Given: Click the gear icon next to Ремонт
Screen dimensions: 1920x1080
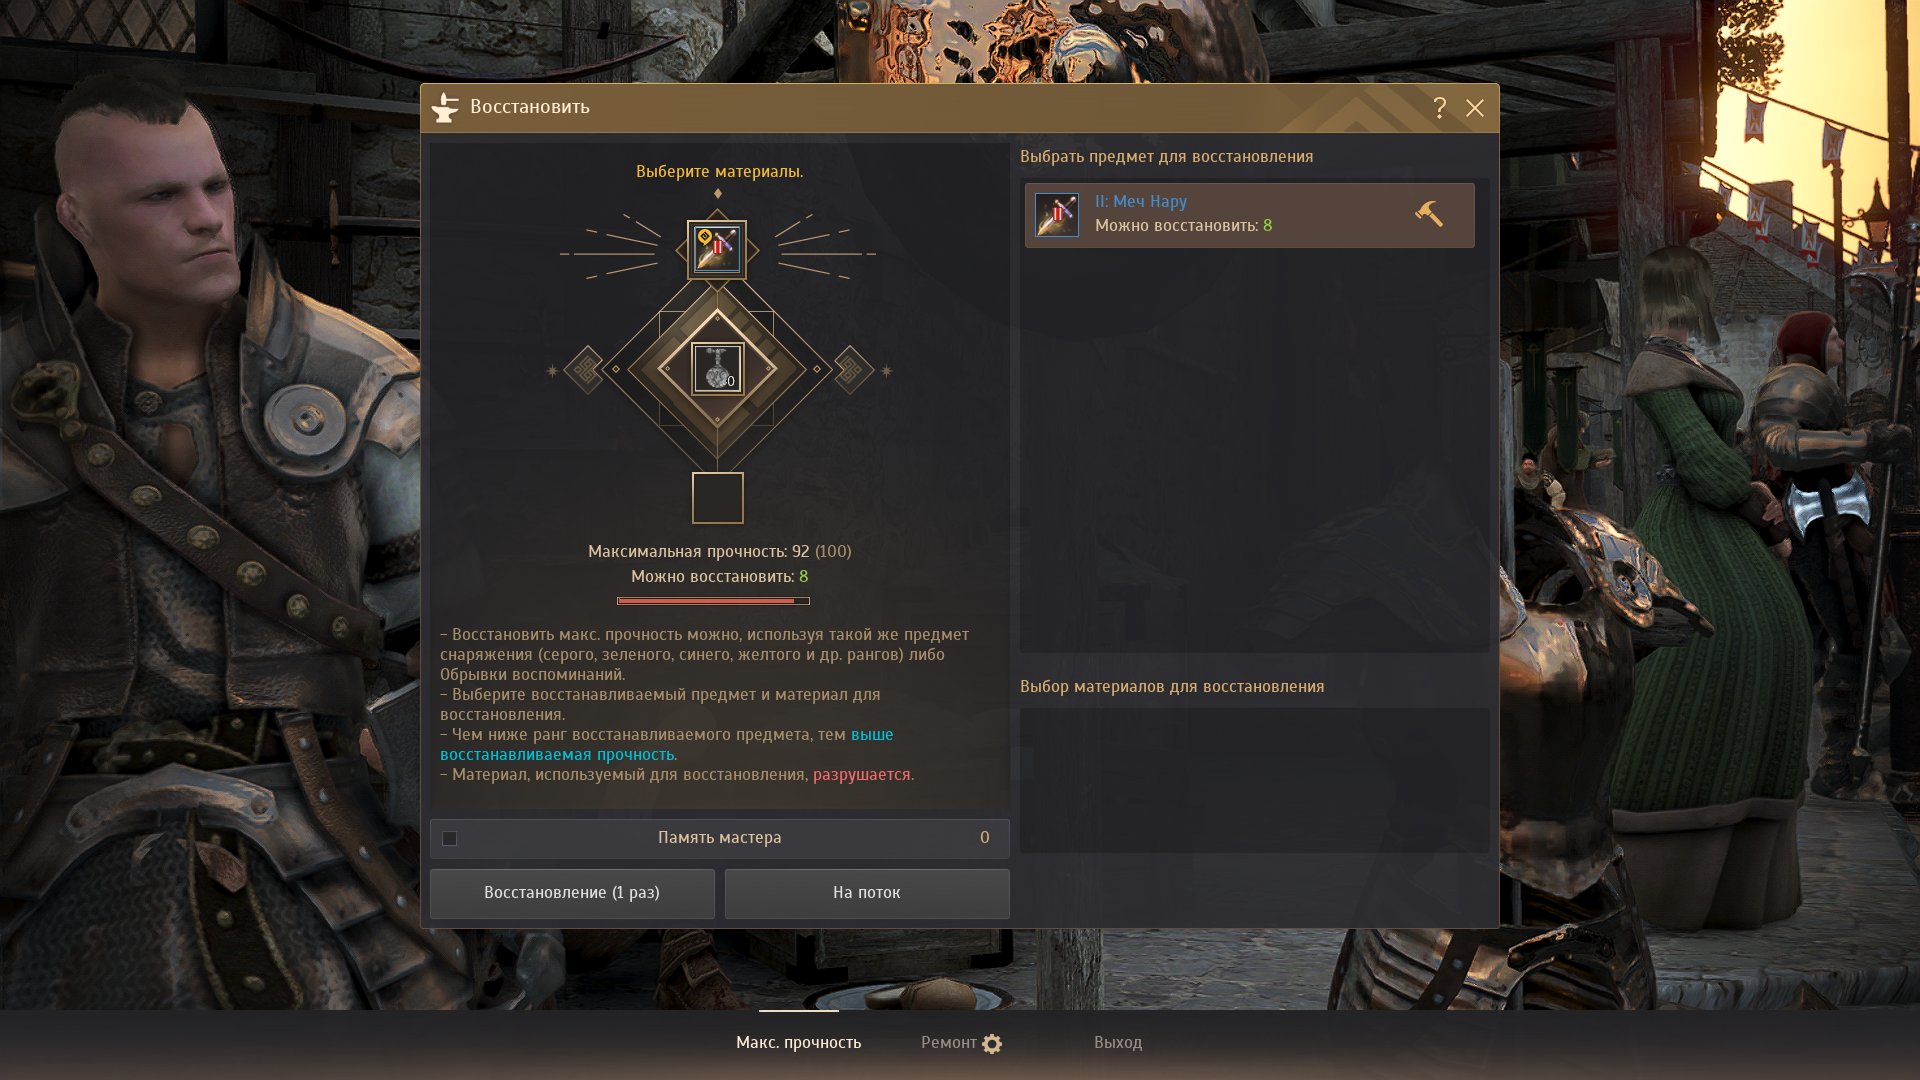Looking at the screenshot, I should [992, 1043].
